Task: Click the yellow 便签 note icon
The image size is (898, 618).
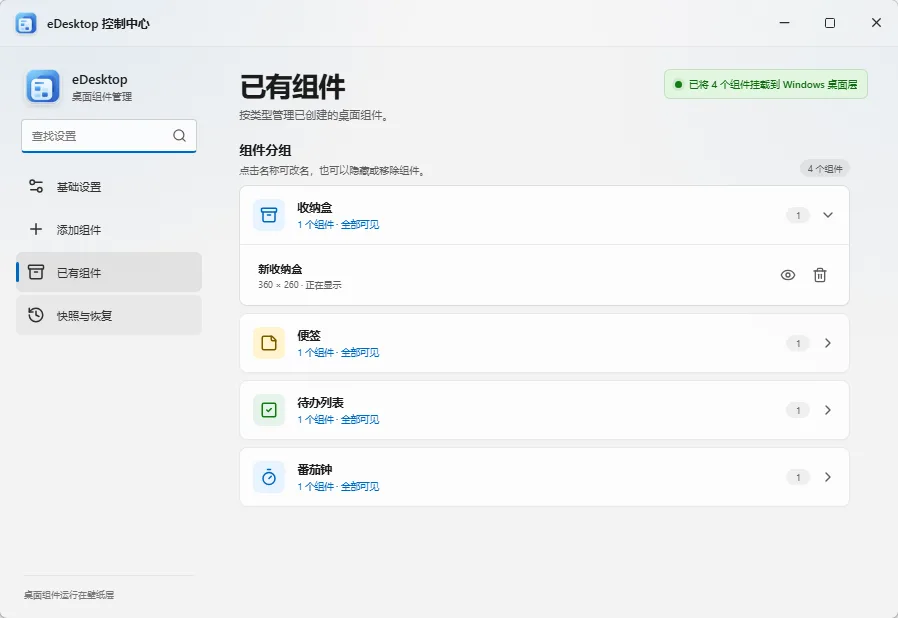Action: pyautogui.click(x=269, y=343)
